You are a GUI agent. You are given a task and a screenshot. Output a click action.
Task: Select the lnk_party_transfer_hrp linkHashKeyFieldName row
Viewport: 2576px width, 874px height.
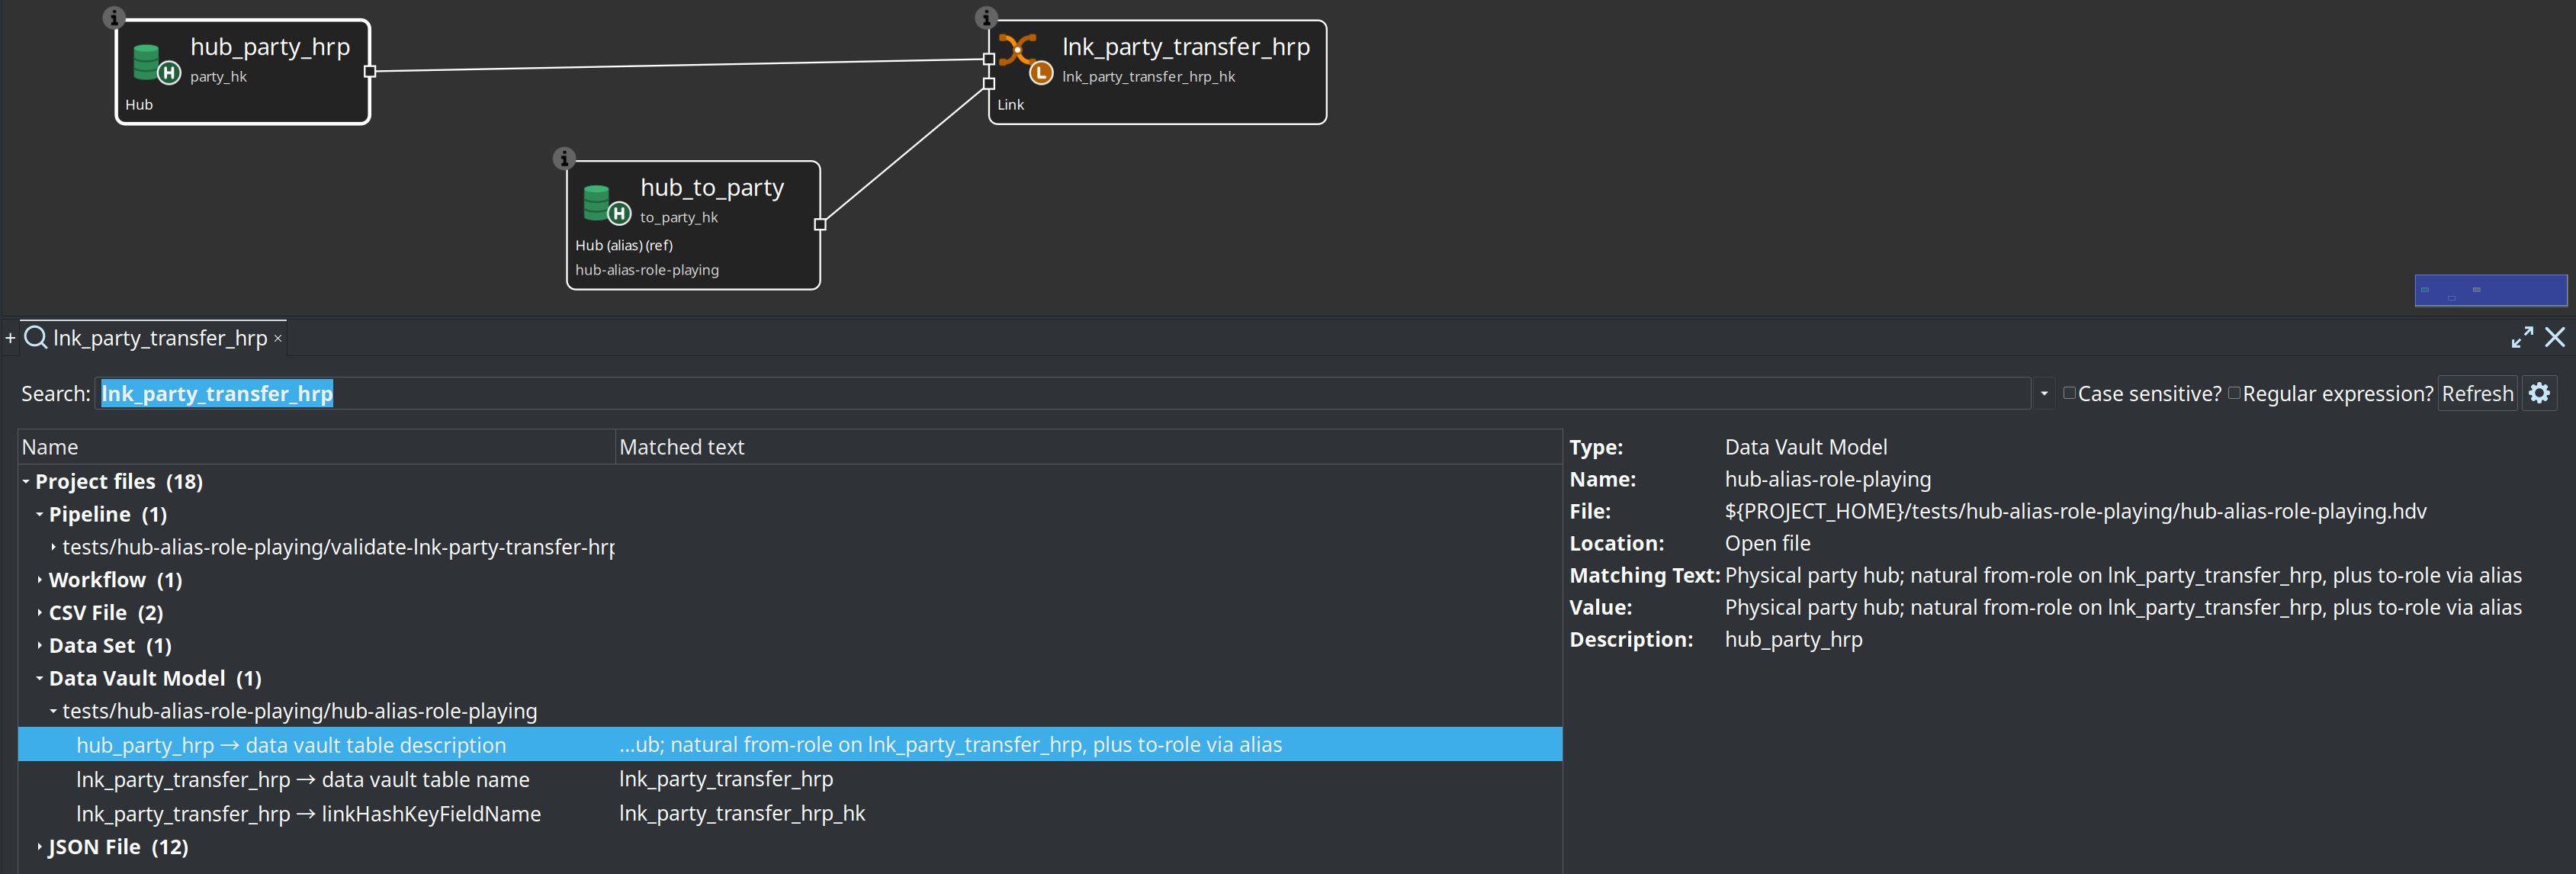click(x=790, y=813)
